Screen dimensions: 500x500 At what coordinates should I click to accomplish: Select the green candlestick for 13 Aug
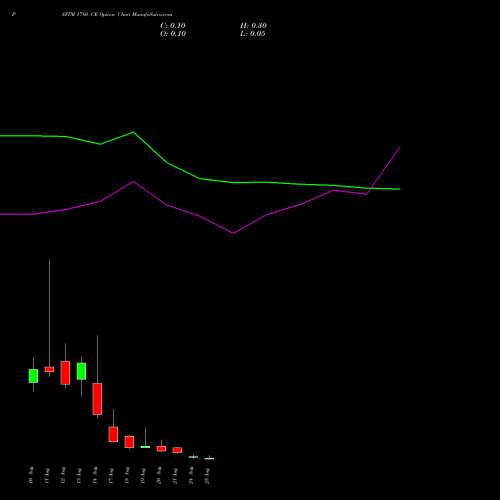click(81, 371)
